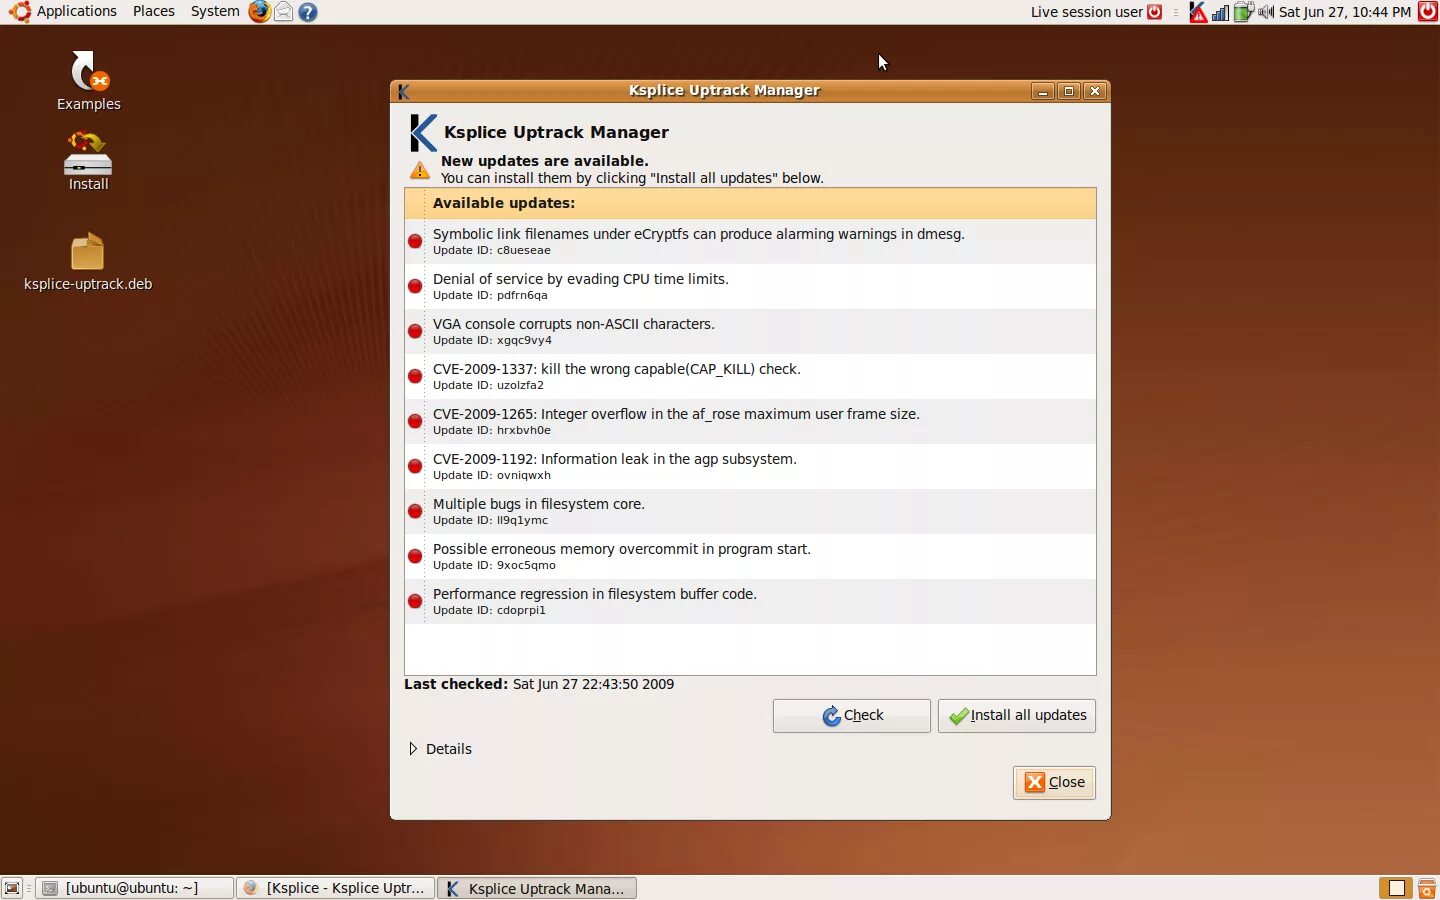Screen dimensions: 1440x900
Task: Select 'Possible erroneous memory overcommit' row
Action: pyautogui.click(x=750, y=556)
